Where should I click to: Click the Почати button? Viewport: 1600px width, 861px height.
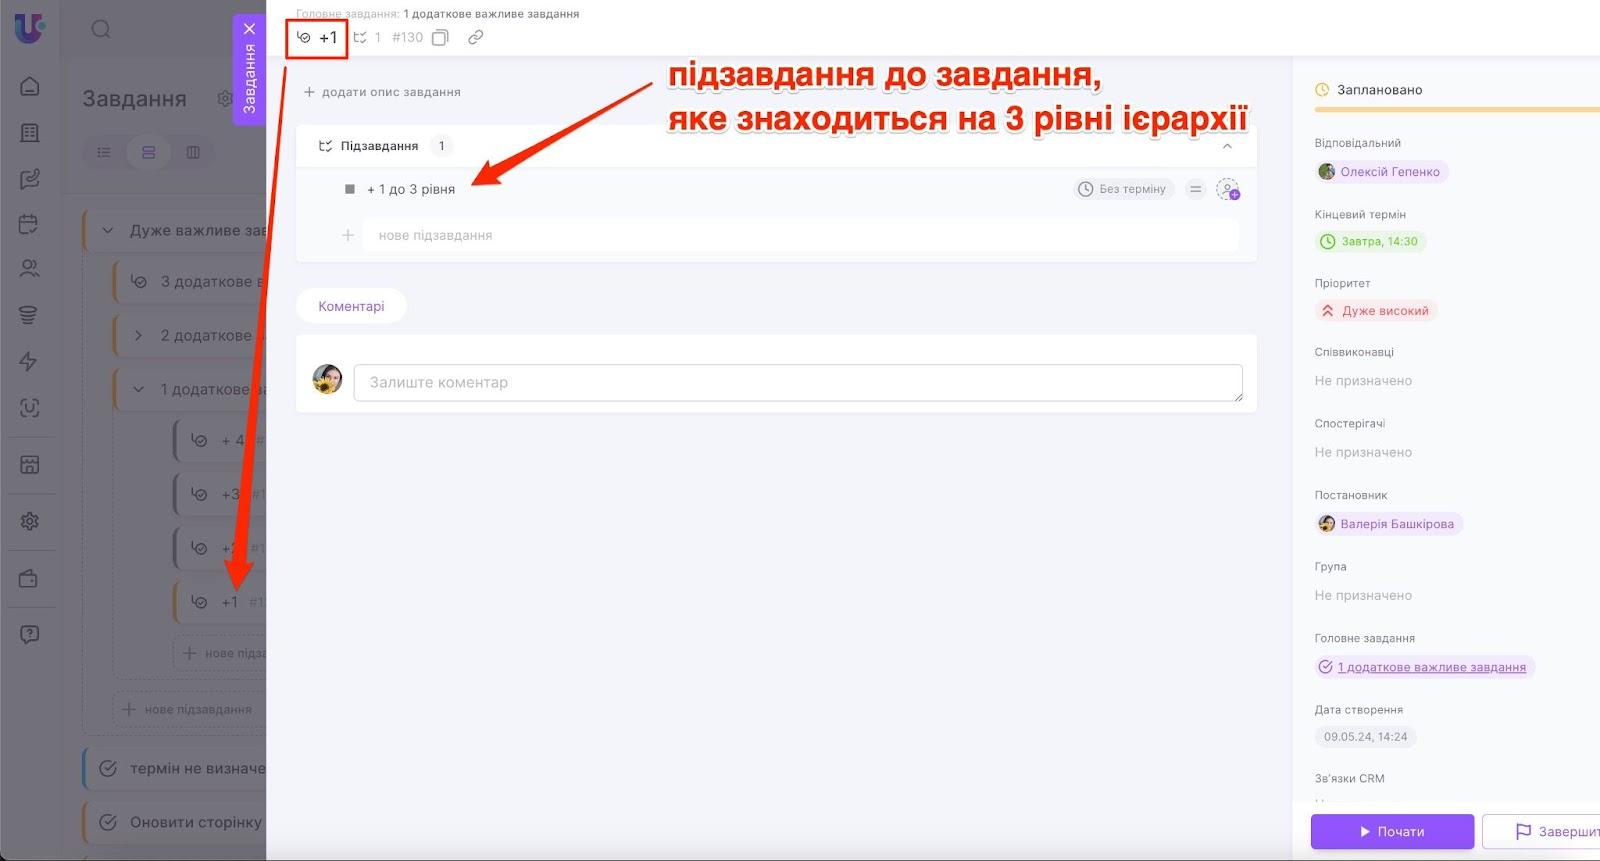[x=1391, y=831]
